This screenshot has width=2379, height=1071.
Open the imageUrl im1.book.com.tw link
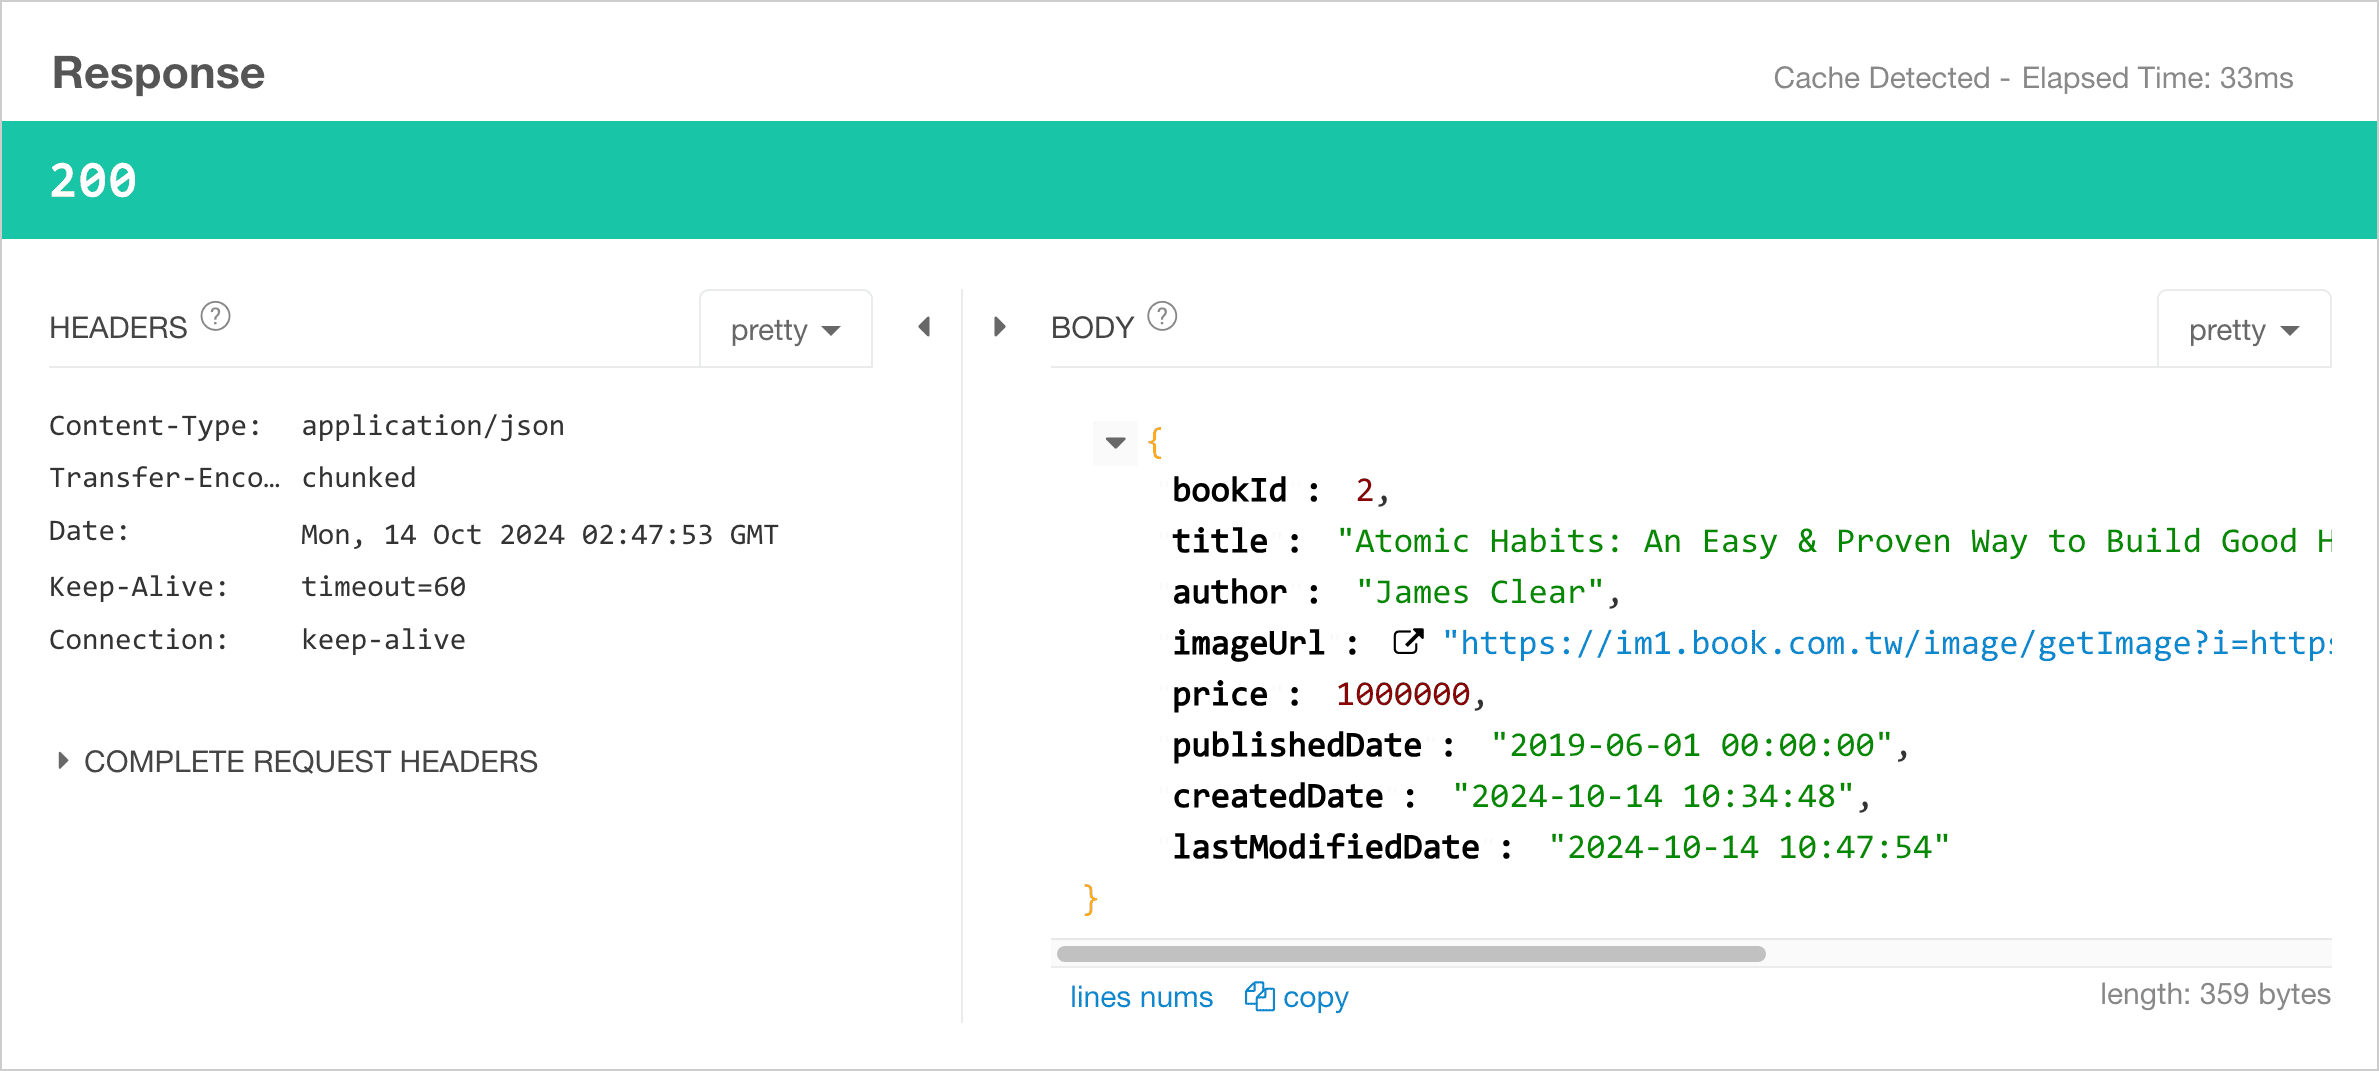[x=1886, y=643]
